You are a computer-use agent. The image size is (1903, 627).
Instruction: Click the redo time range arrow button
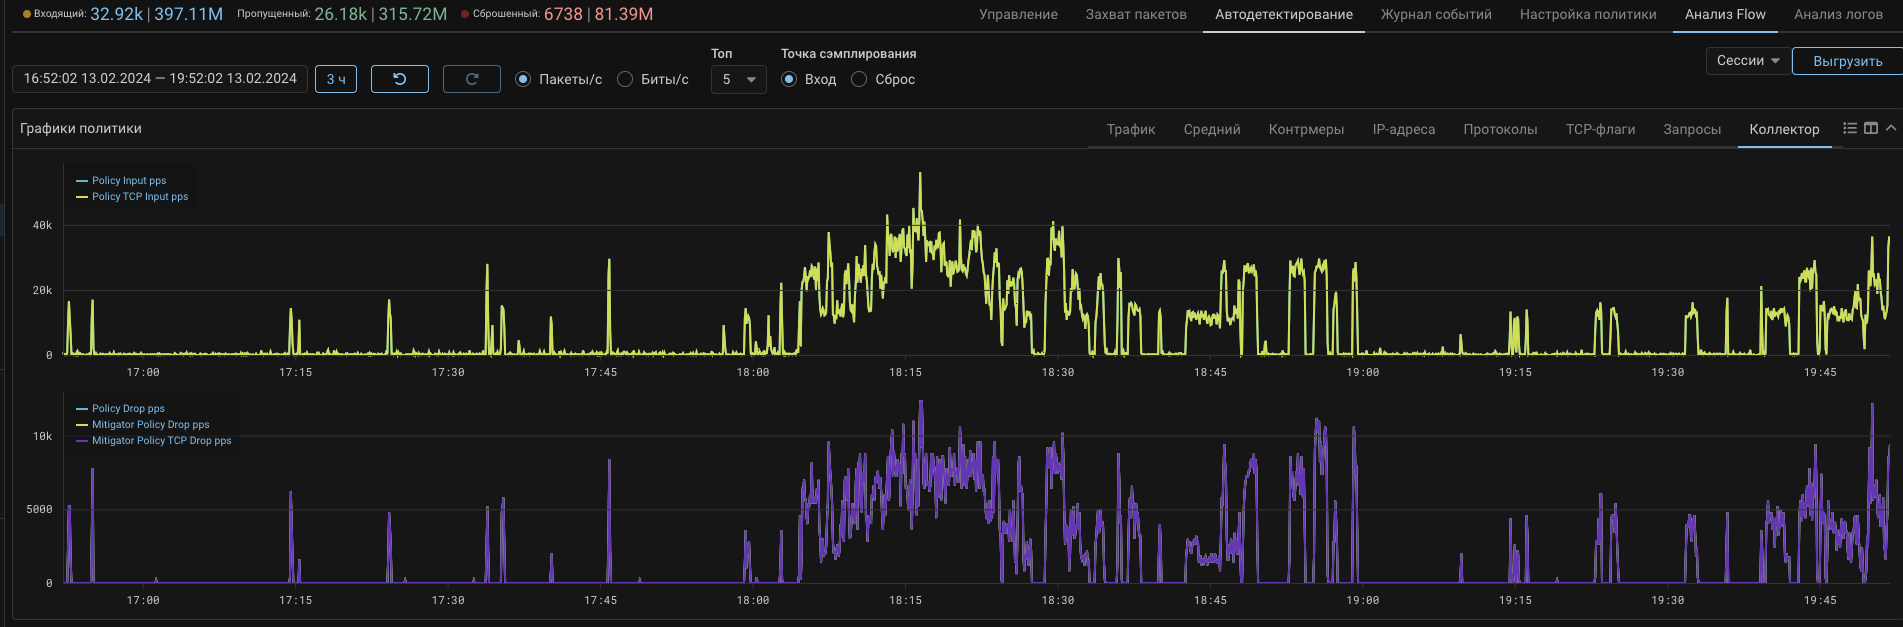pyautogui.click(x=471, y=79)
